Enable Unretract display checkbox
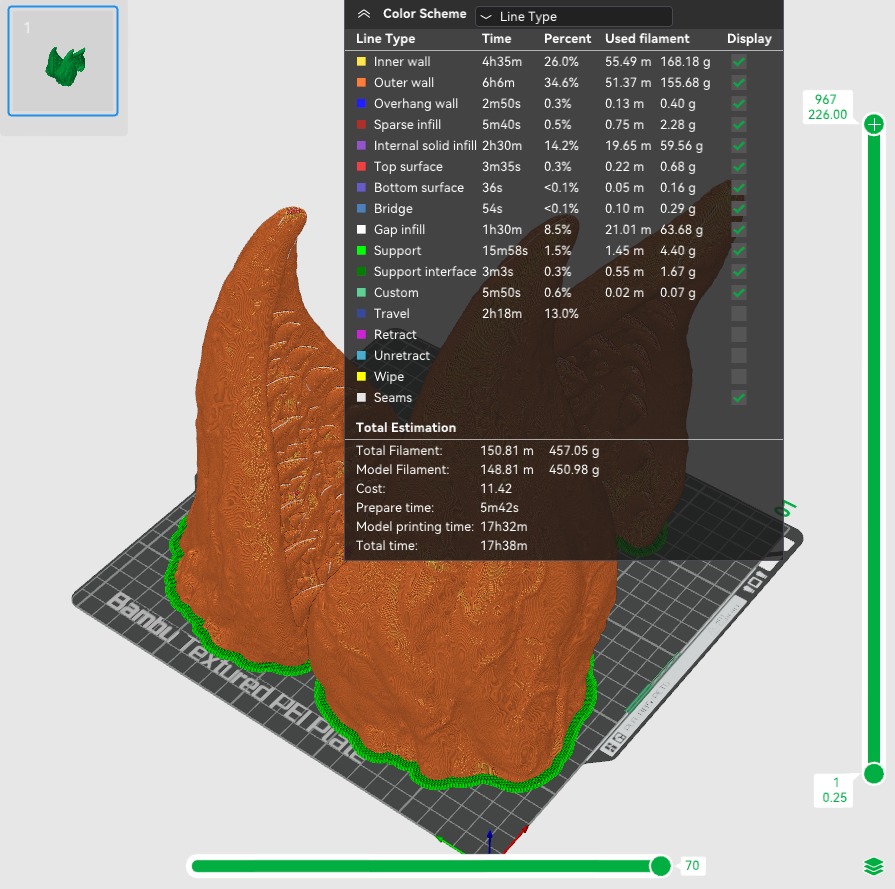895x889 pixels. click(x=739, y=356)
